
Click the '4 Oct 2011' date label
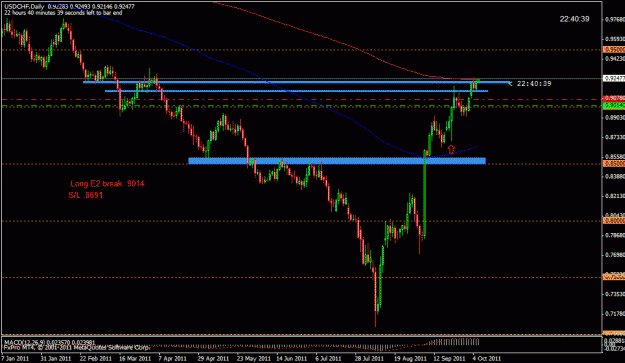point(487,358)
